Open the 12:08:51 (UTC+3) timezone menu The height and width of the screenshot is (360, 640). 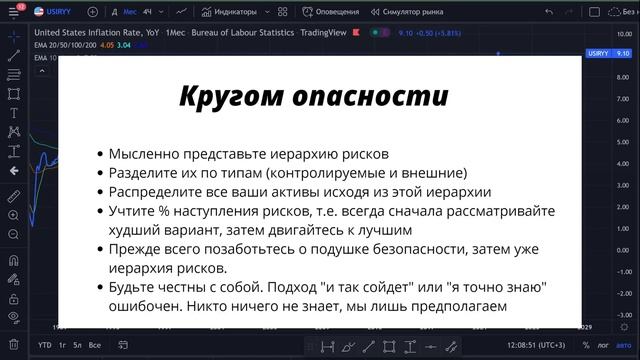point(536,345)
